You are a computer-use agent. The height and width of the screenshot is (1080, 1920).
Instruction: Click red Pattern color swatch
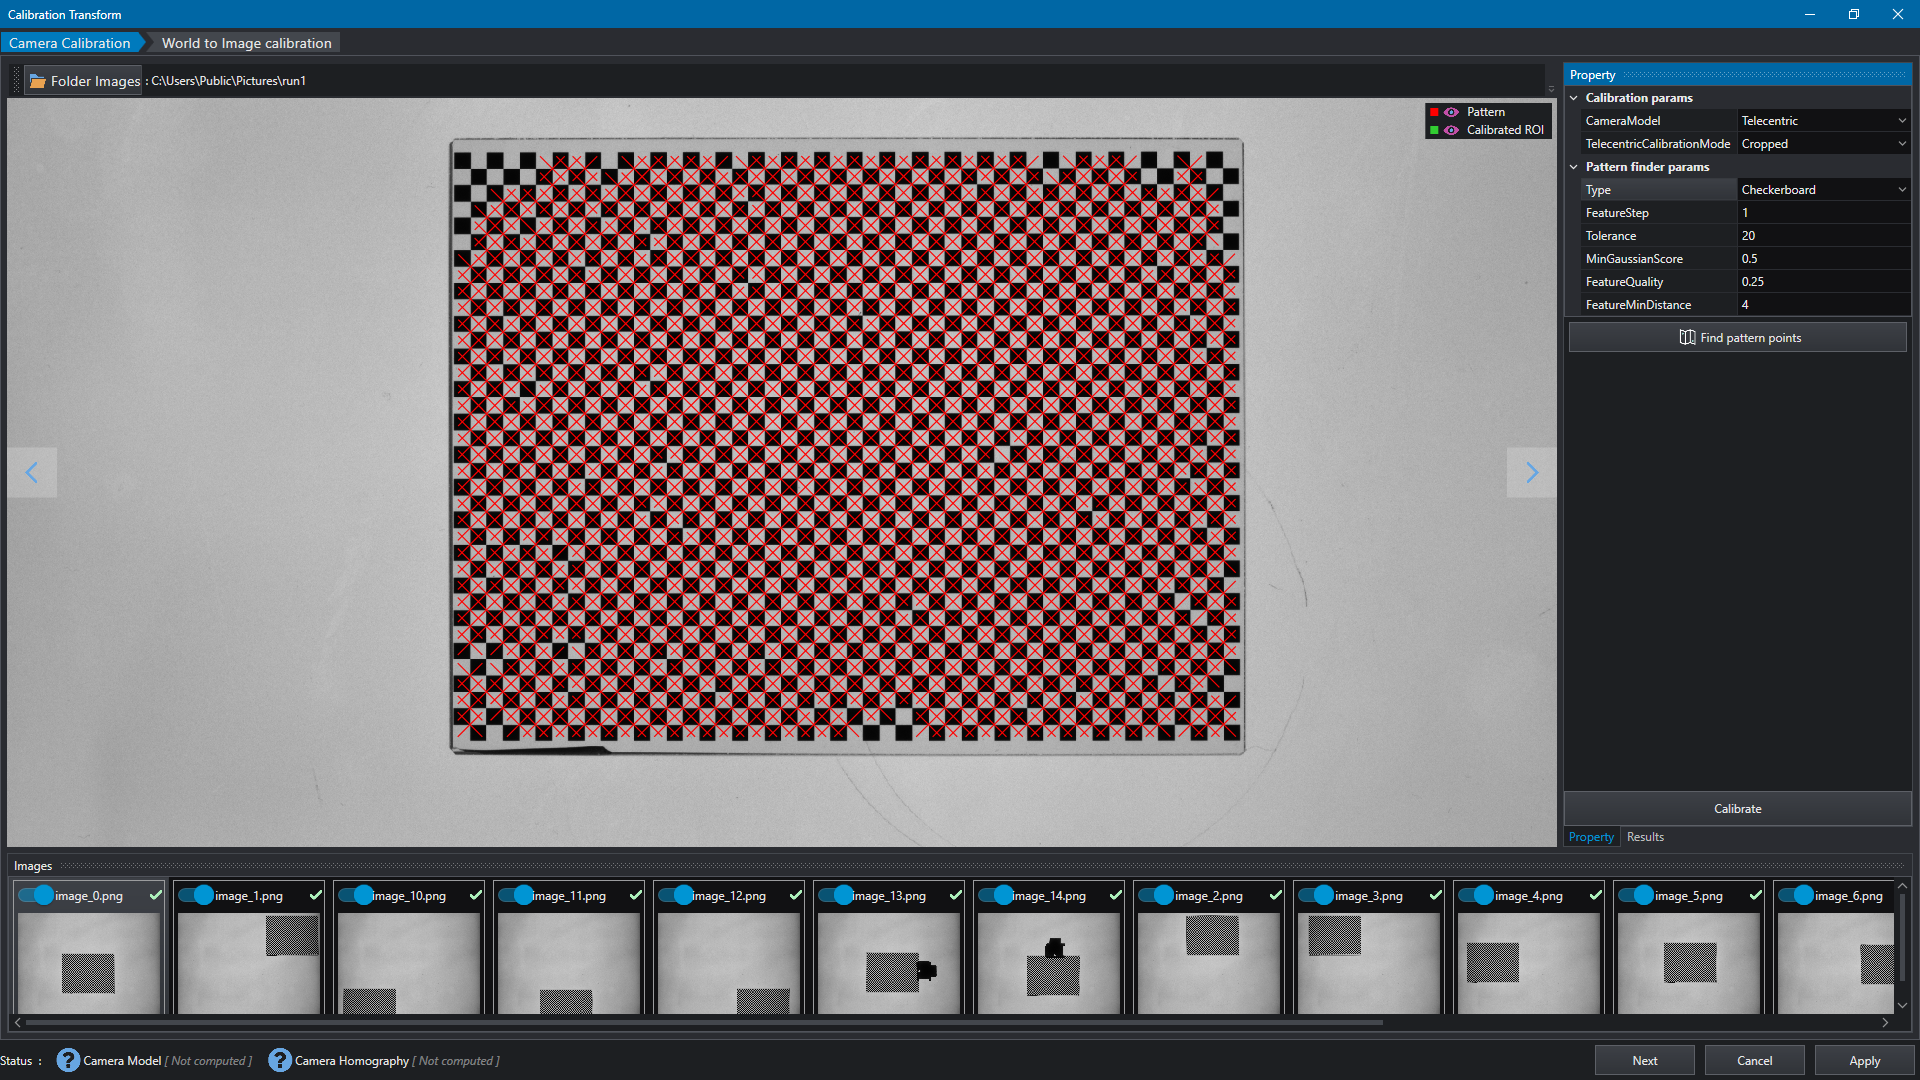click(x=1434, y=112)
